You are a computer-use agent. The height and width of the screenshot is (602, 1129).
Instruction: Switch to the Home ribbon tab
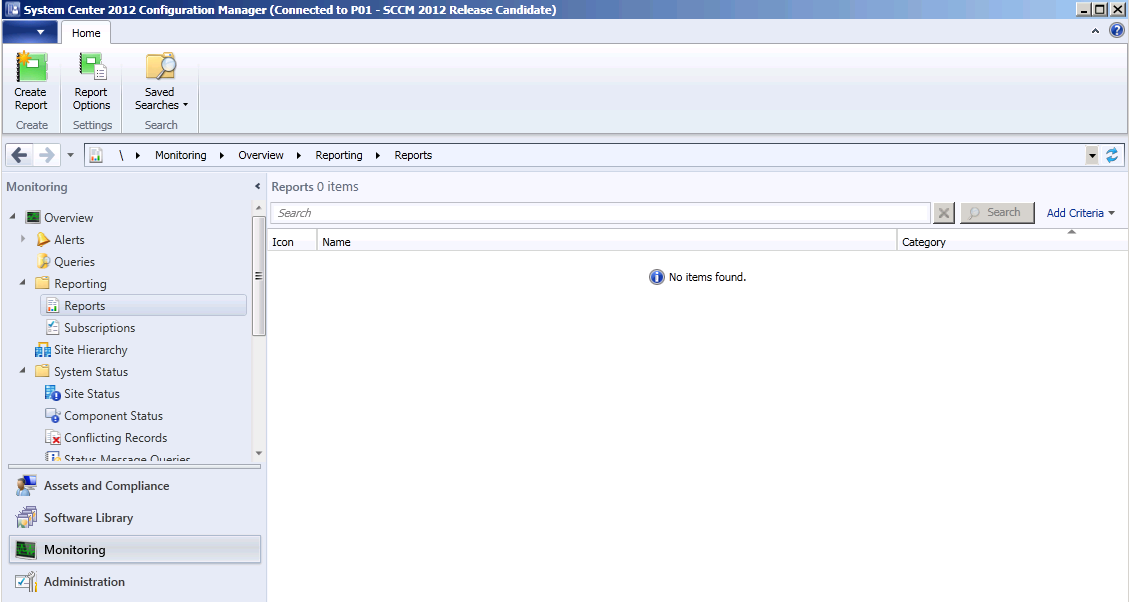coord(86,33)
